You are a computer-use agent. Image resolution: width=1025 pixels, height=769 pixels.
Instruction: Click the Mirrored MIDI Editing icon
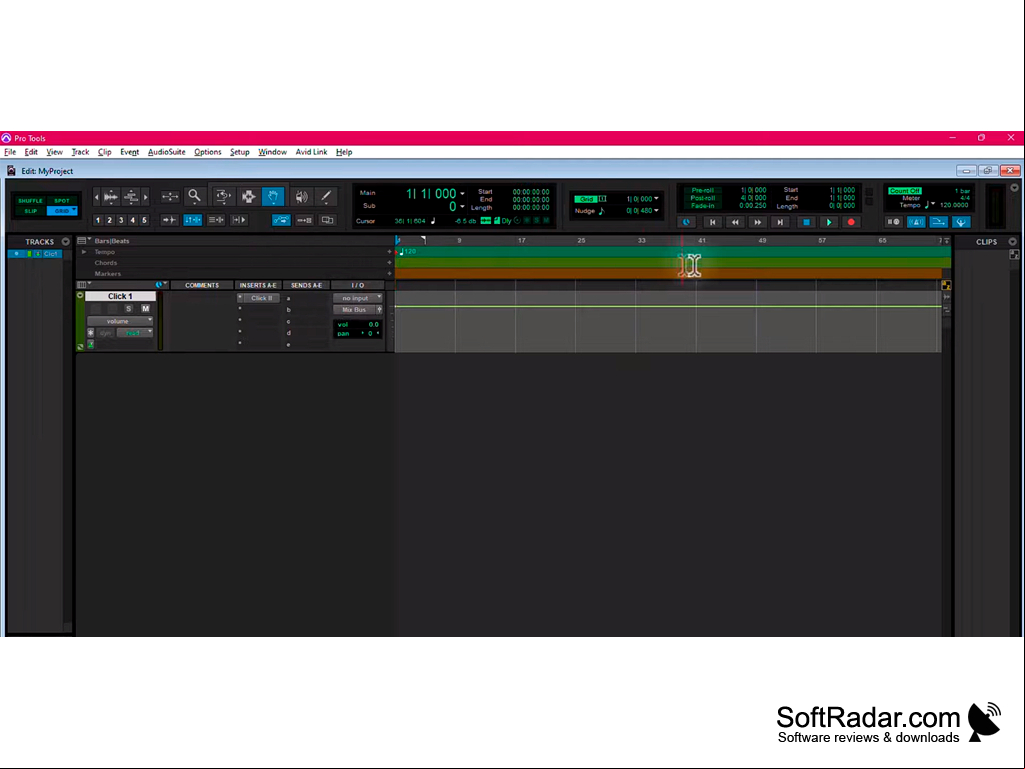click(305, 220)
